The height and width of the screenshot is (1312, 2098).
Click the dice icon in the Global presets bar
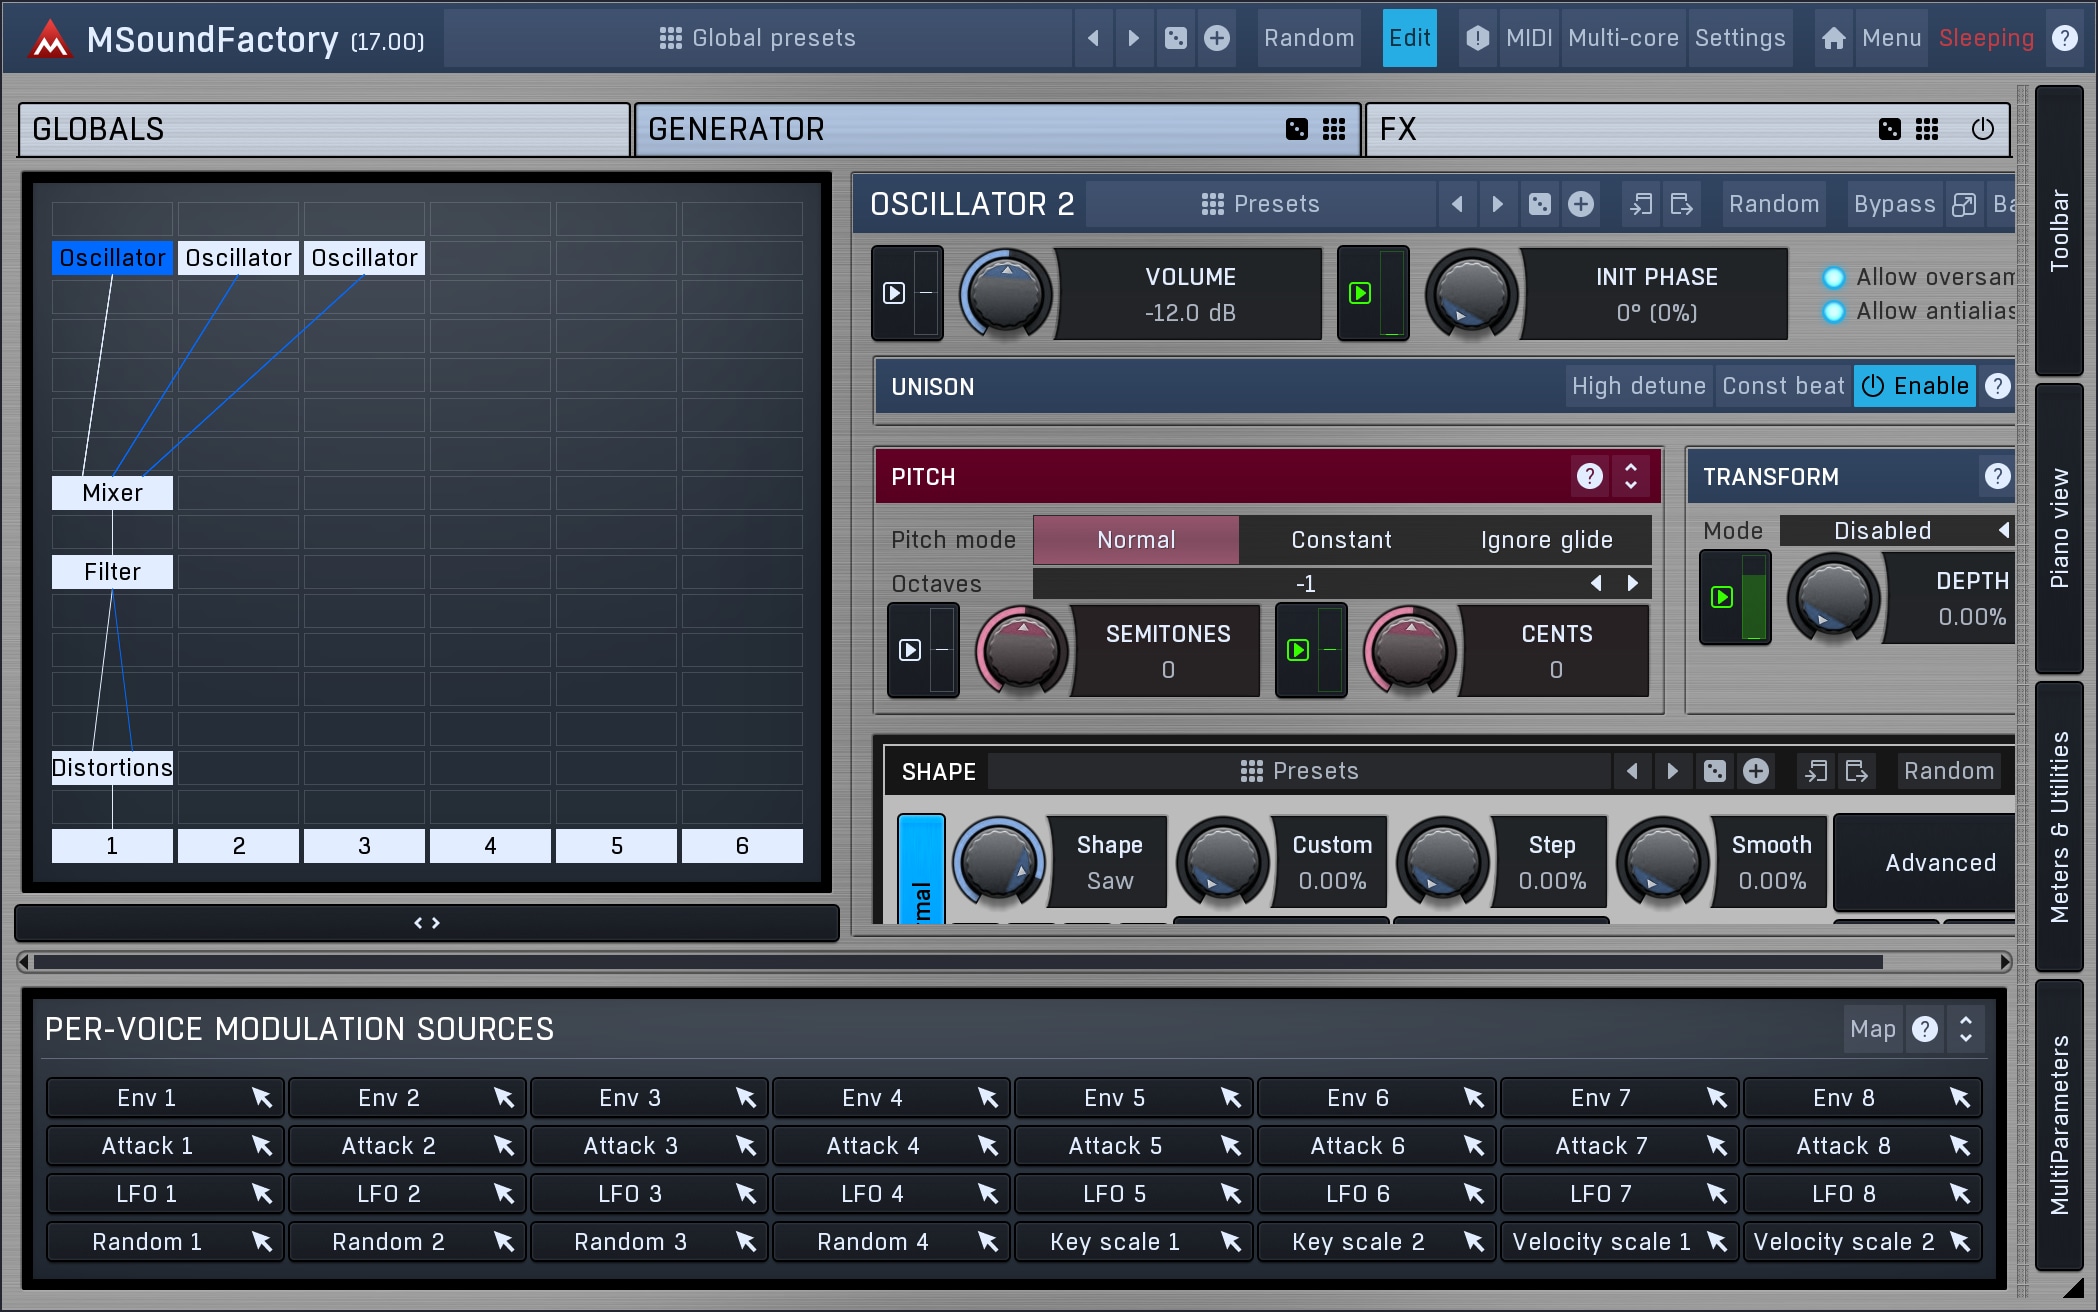tap(1176, 38)
